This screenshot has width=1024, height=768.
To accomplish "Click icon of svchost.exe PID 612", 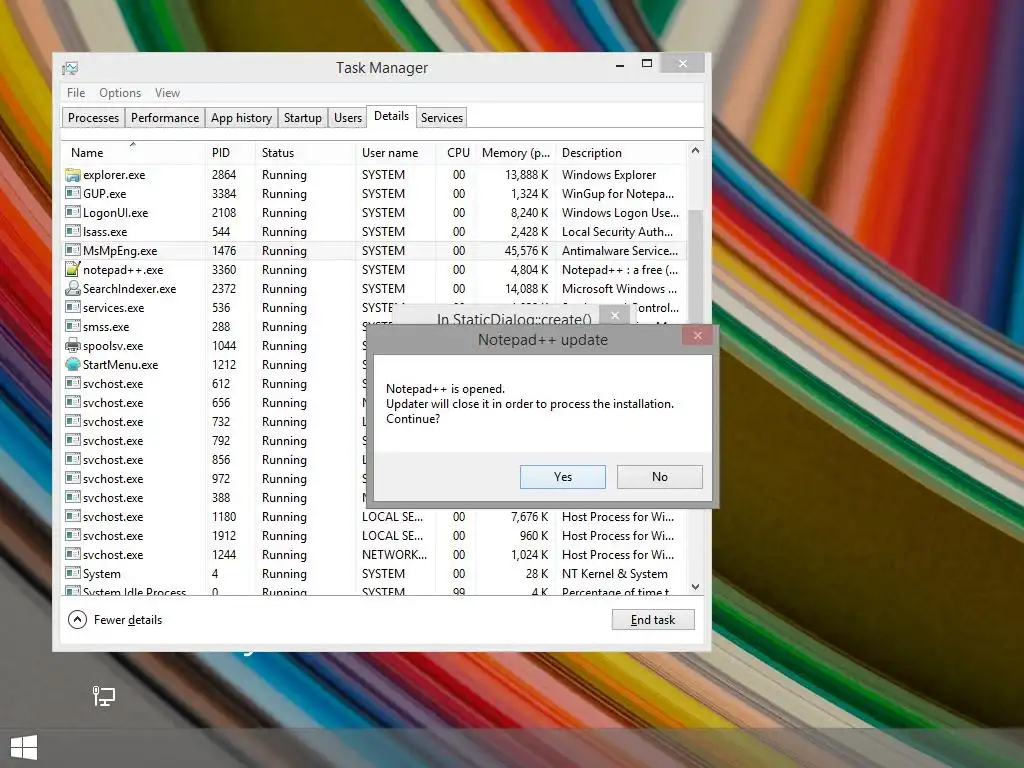I will click(72, 383).
